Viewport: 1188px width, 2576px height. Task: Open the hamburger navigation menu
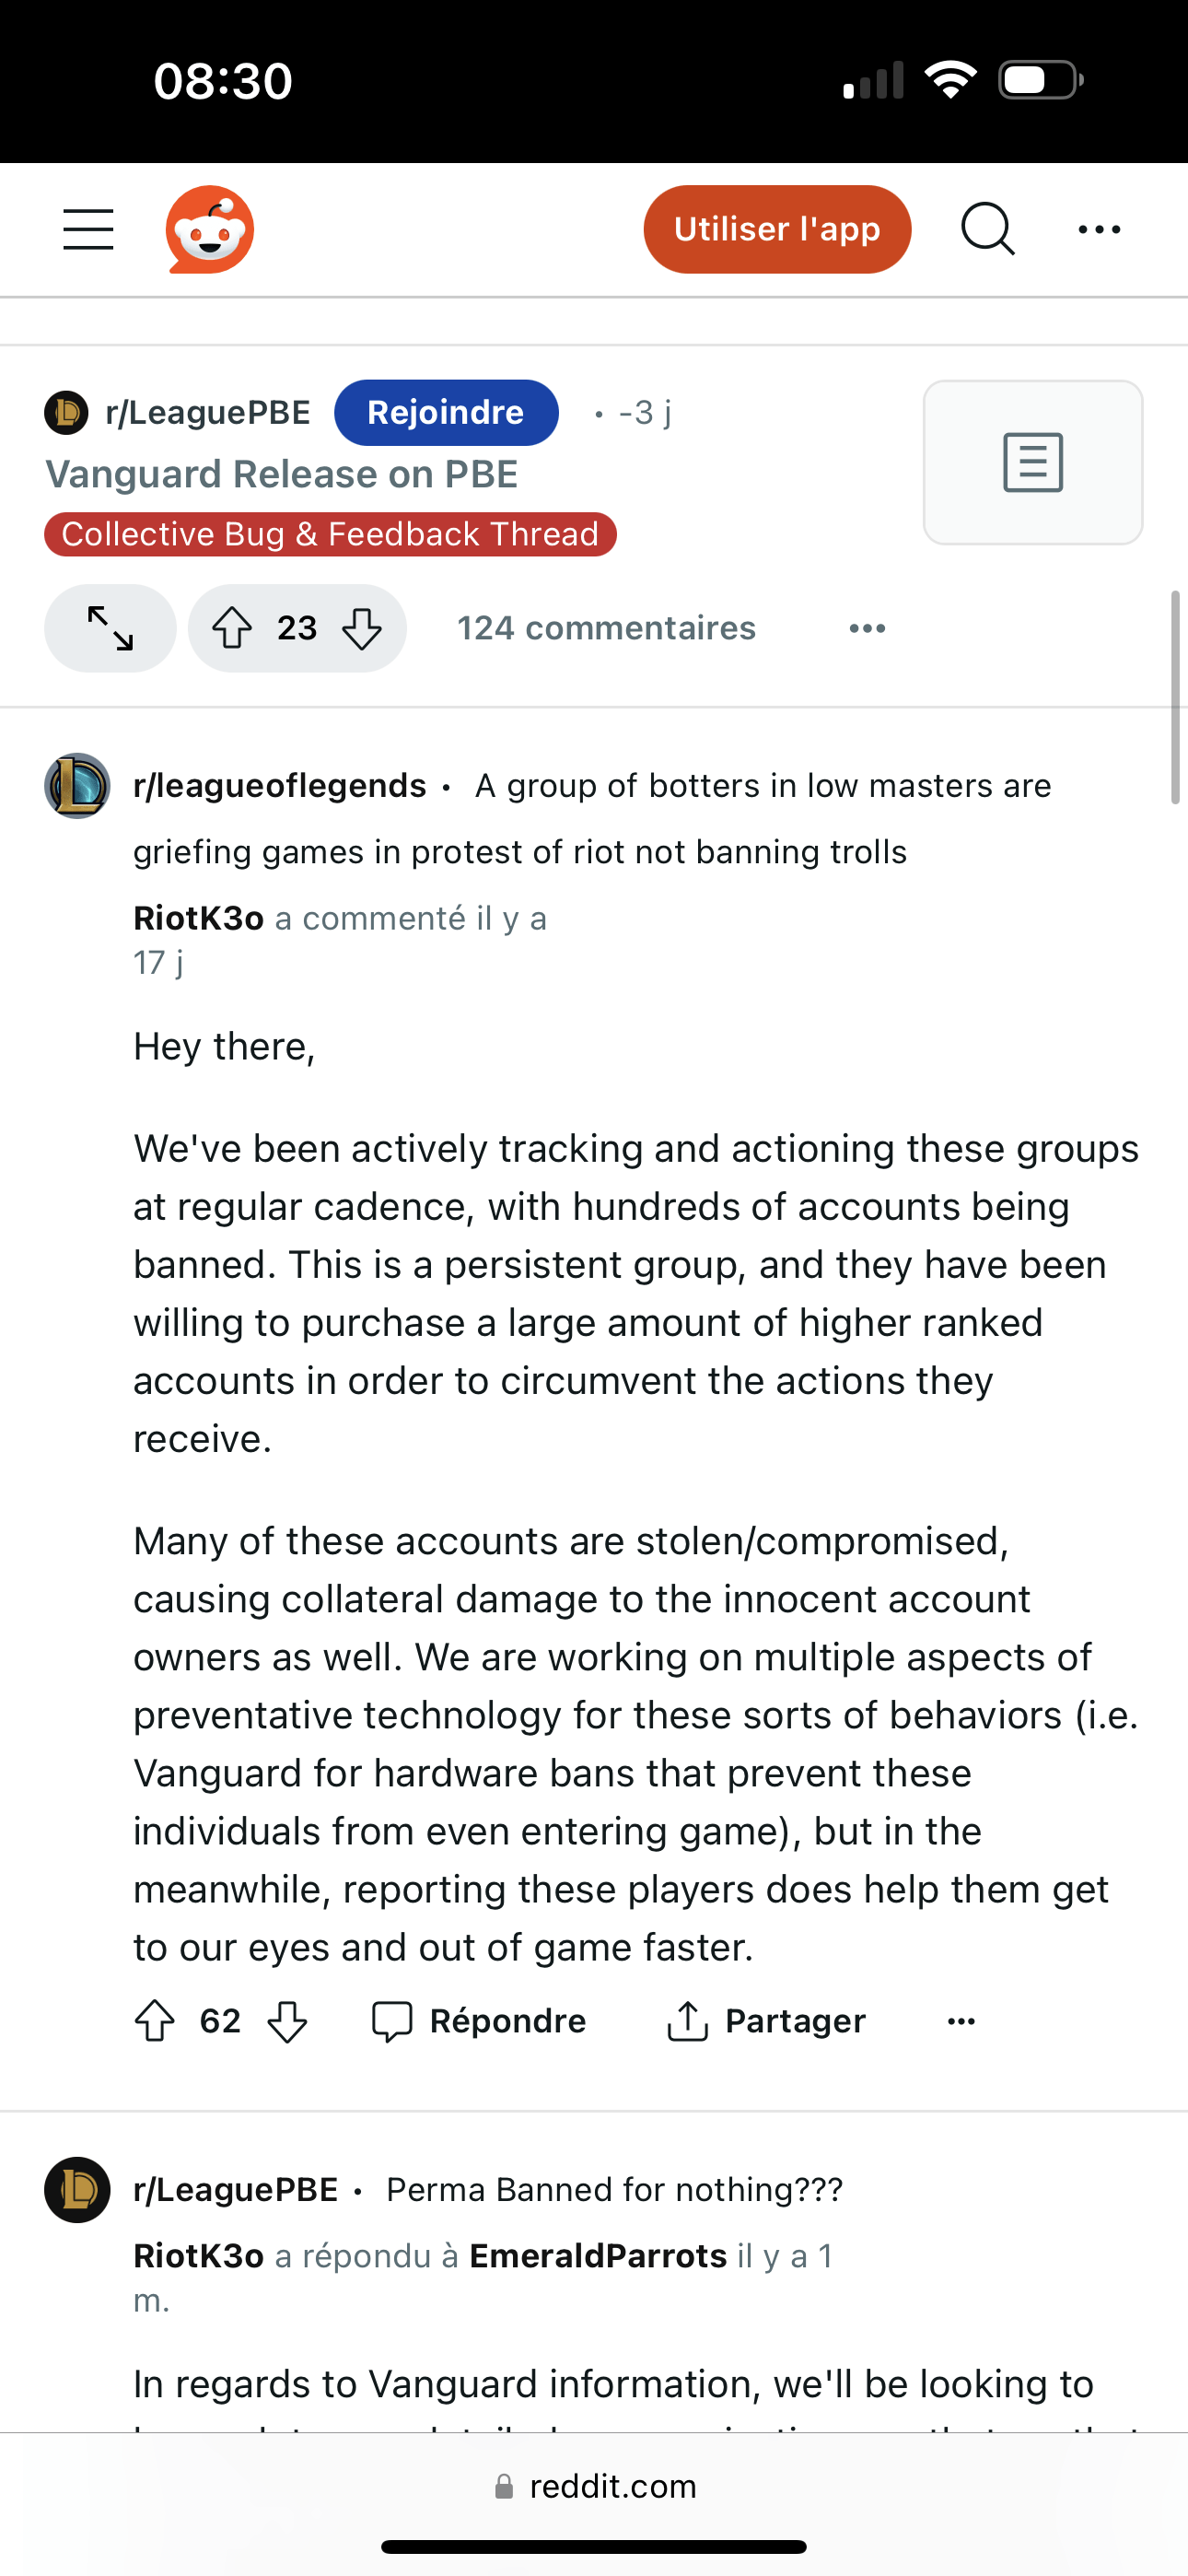tap(88, 229)
